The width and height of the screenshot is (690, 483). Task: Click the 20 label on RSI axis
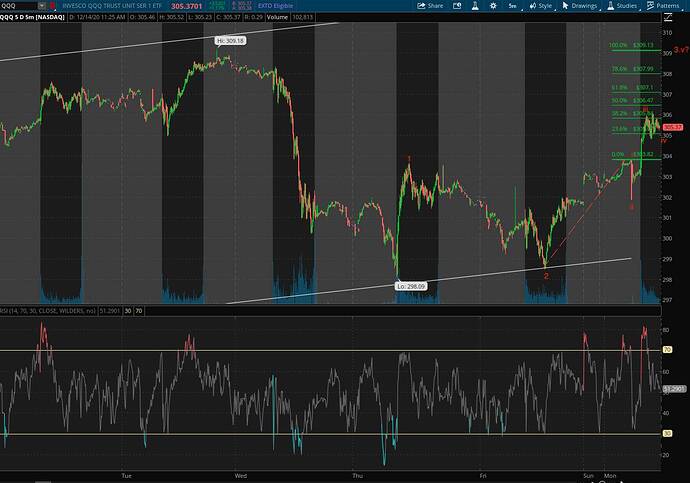pos(666,455)
